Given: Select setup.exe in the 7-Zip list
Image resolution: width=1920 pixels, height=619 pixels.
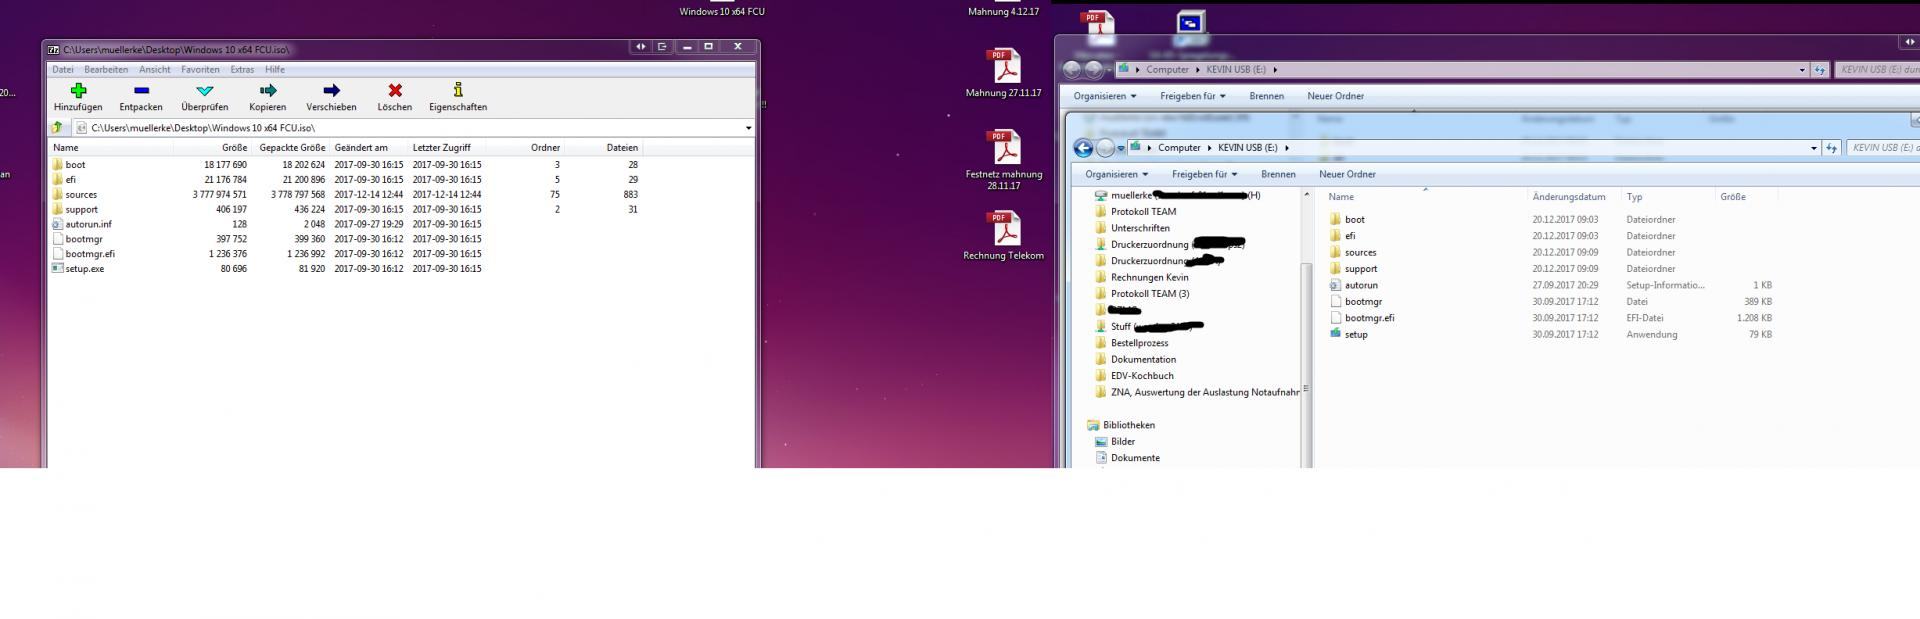Looking at the screenshot, I should [78, 269].
